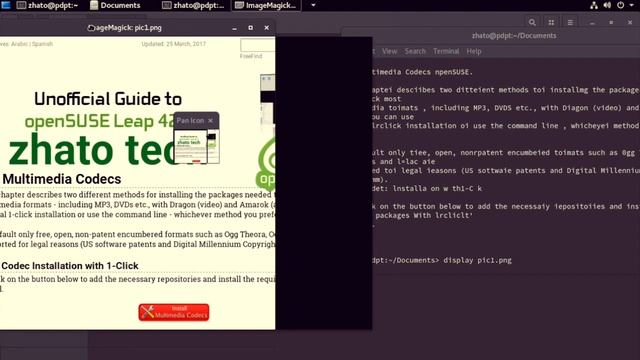Click the Spanish language link
Screen dimensions: 640x360
tap(42, 44)
